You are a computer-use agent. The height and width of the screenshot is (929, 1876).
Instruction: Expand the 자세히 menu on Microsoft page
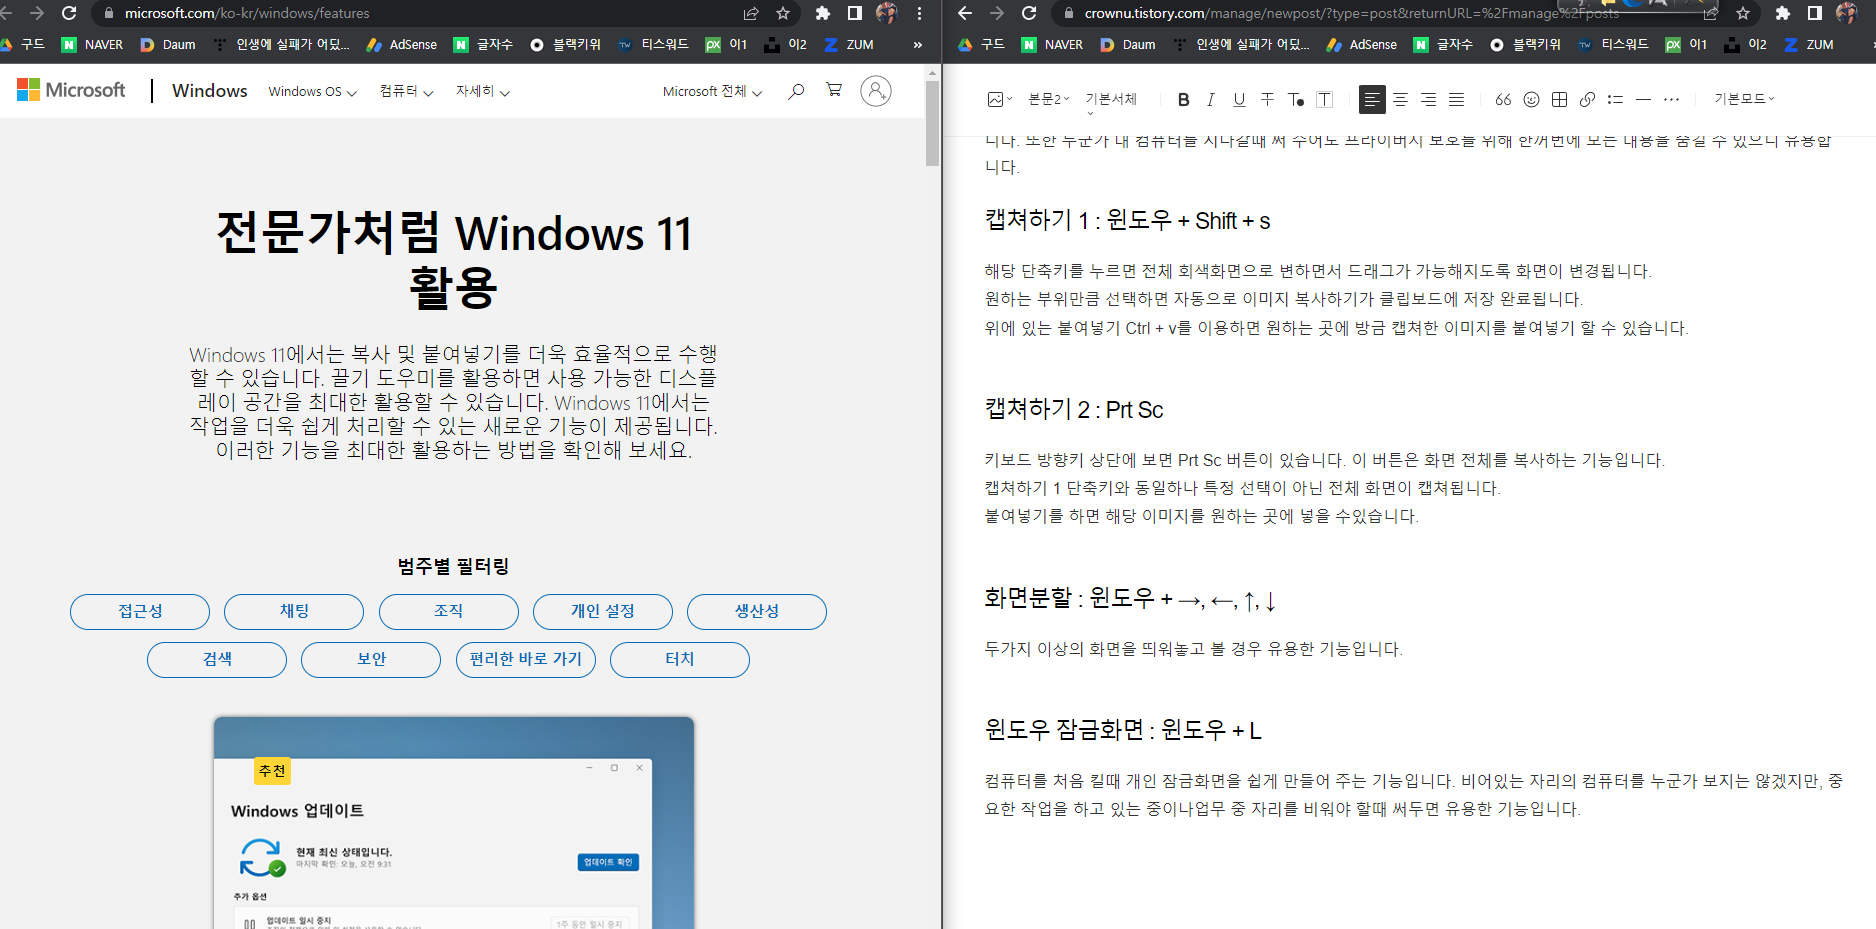click(483, 91)
